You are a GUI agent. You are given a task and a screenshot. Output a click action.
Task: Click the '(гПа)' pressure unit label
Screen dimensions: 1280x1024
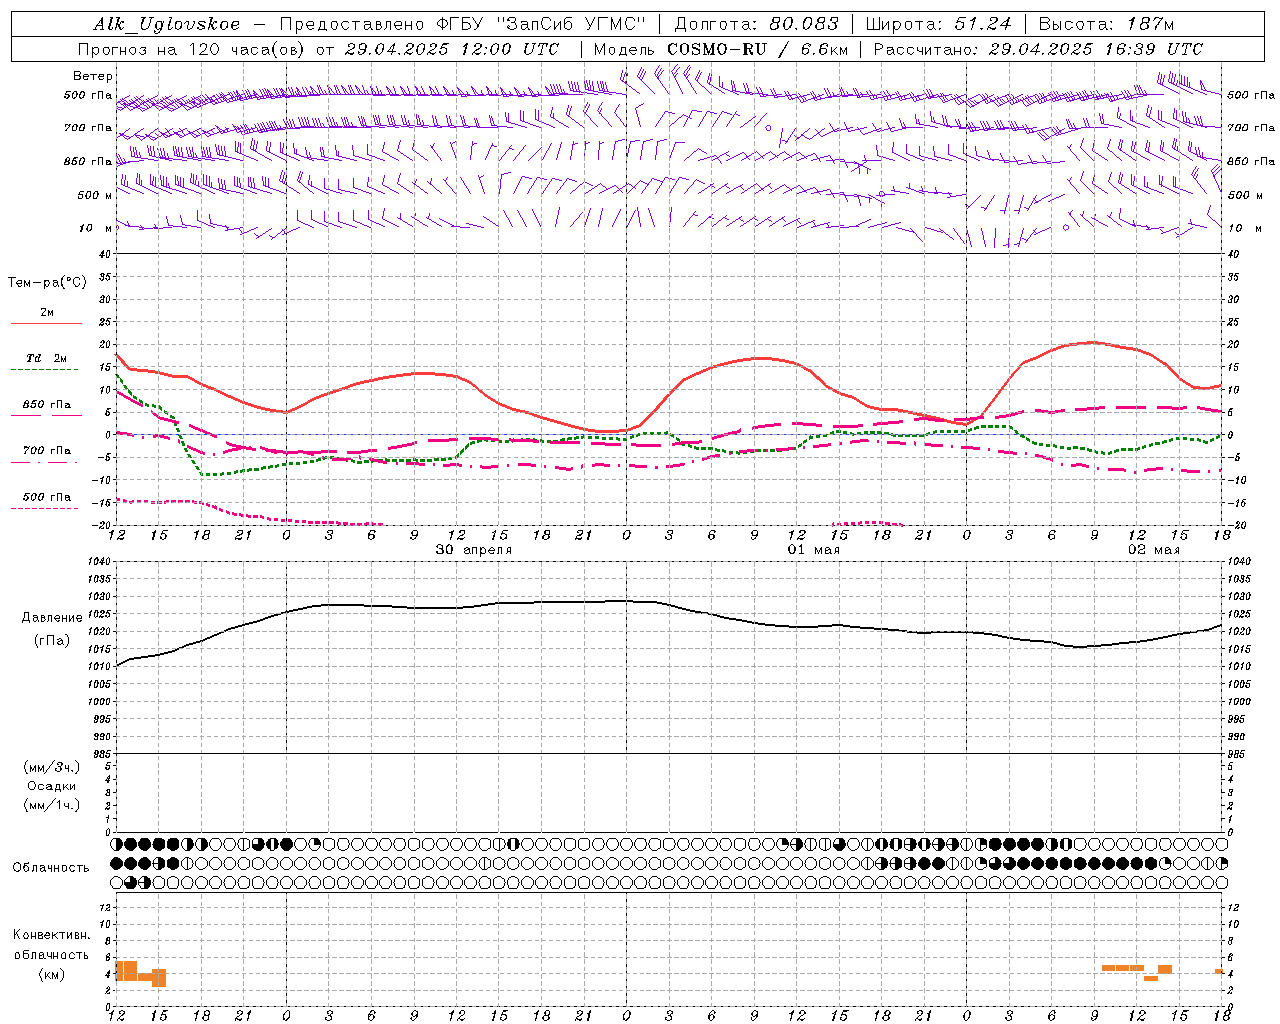[52, 641]
